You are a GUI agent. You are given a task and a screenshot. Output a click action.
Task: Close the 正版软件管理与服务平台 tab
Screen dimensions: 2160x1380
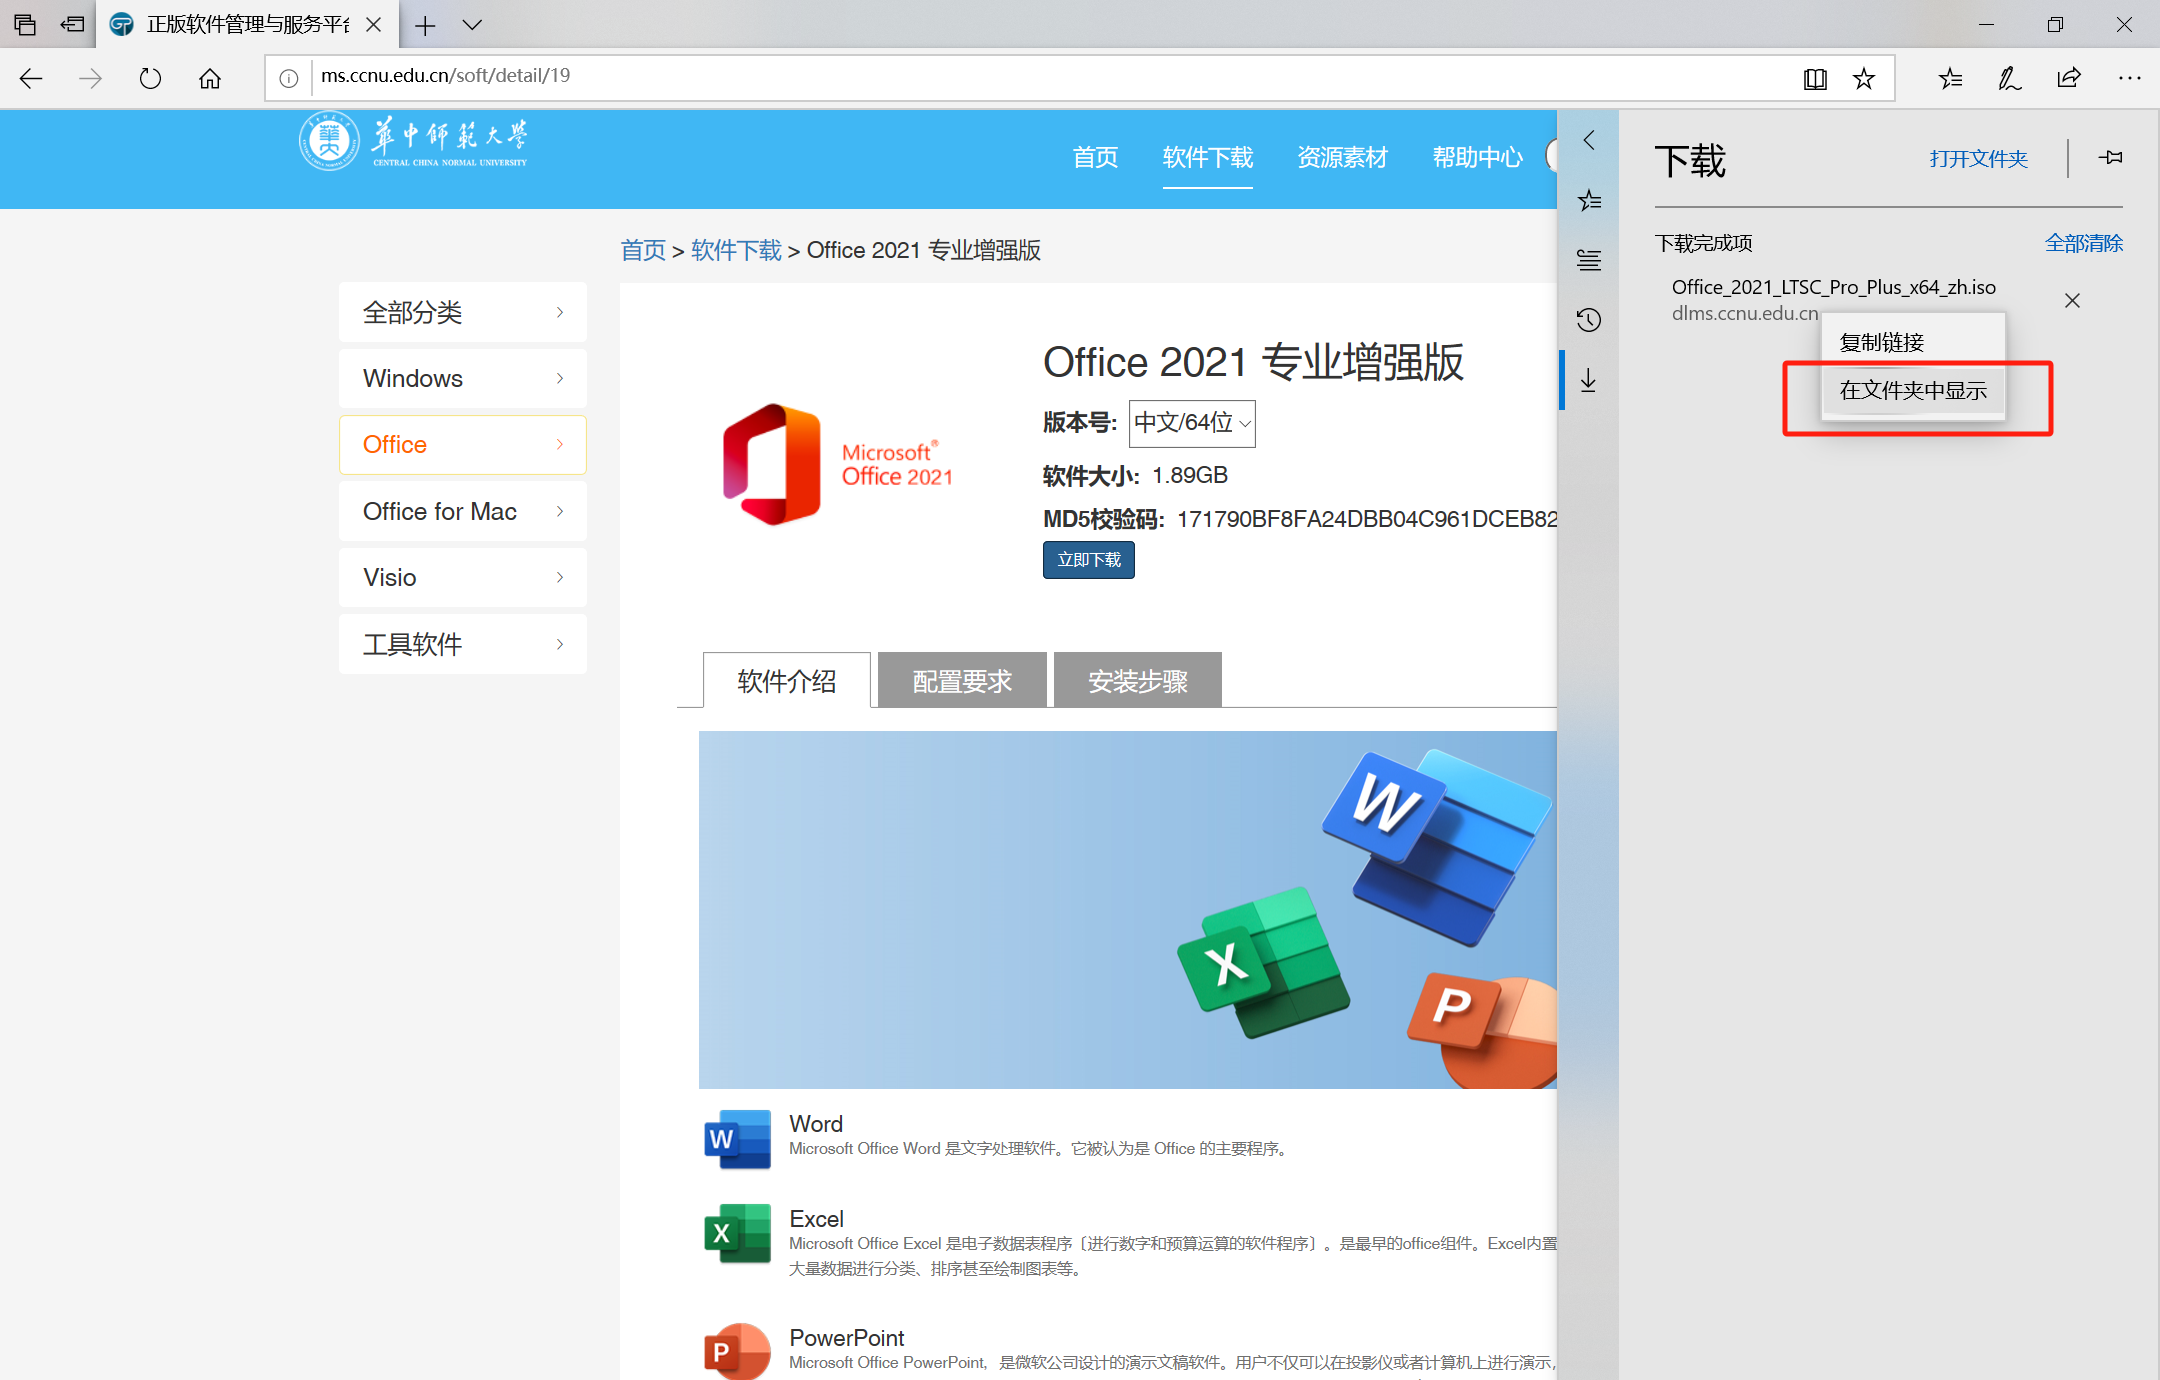point(373,25)
